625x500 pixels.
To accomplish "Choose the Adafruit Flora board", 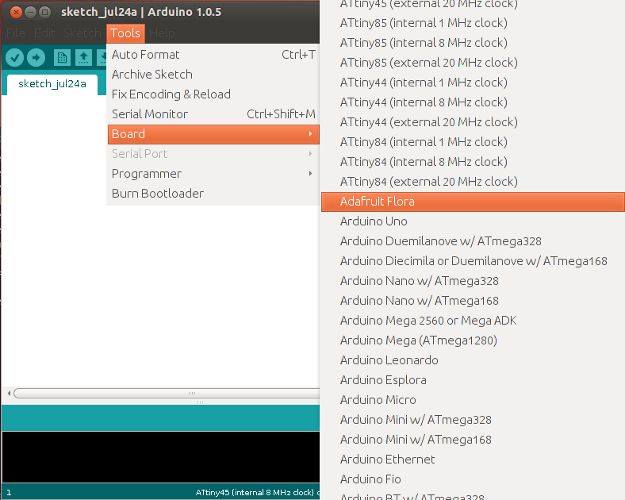I will 473,202.
